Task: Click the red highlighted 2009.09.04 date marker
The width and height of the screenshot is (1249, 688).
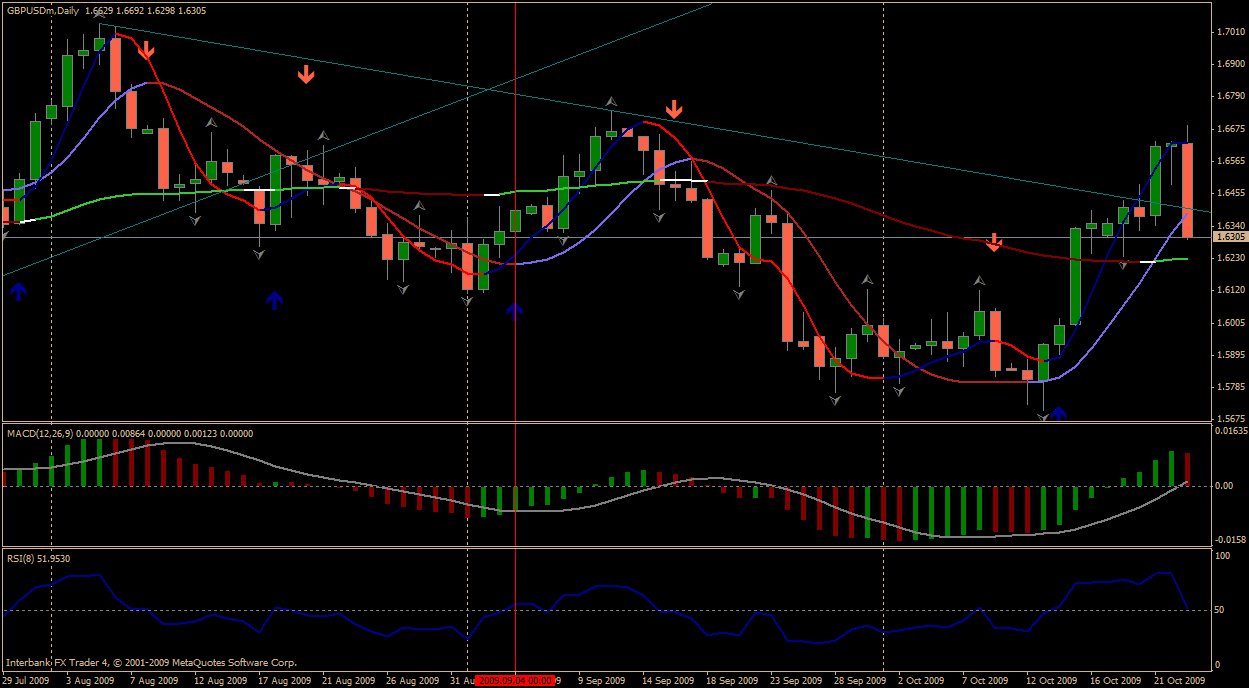Action: tap(515, 680)
